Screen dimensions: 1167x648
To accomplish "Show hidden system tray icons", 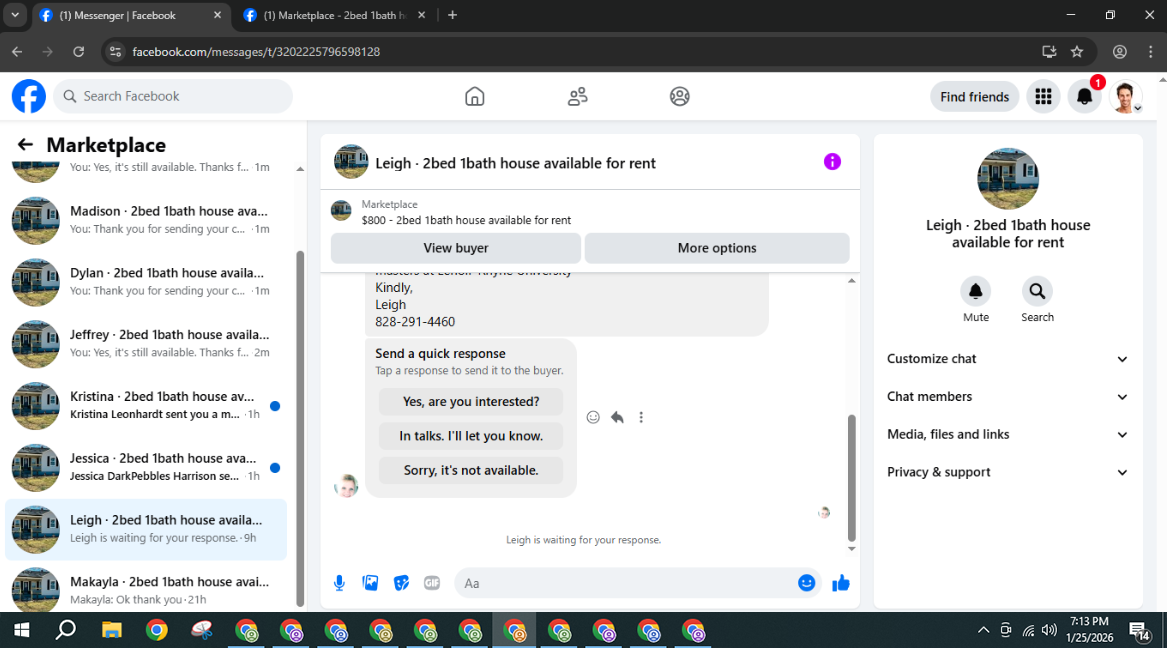I will pos(983,630).
